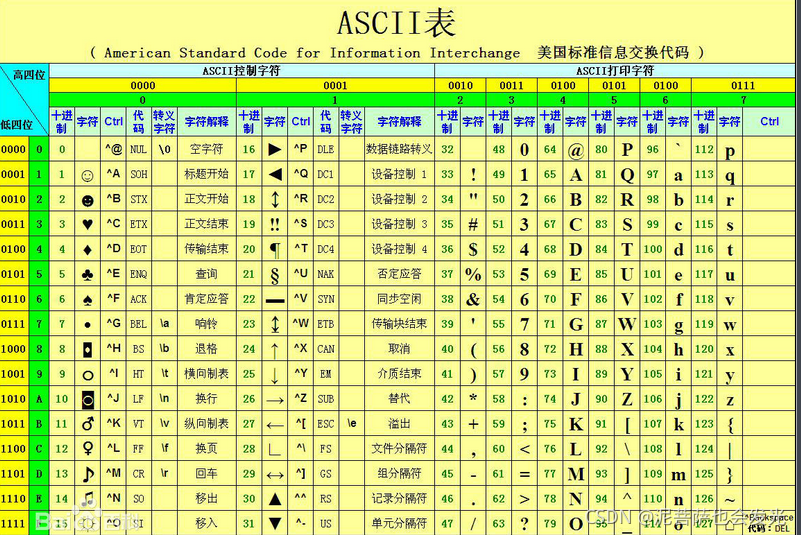
Task: Click the up arrow symbol beside ^X
Action: (x=275, y=351)
